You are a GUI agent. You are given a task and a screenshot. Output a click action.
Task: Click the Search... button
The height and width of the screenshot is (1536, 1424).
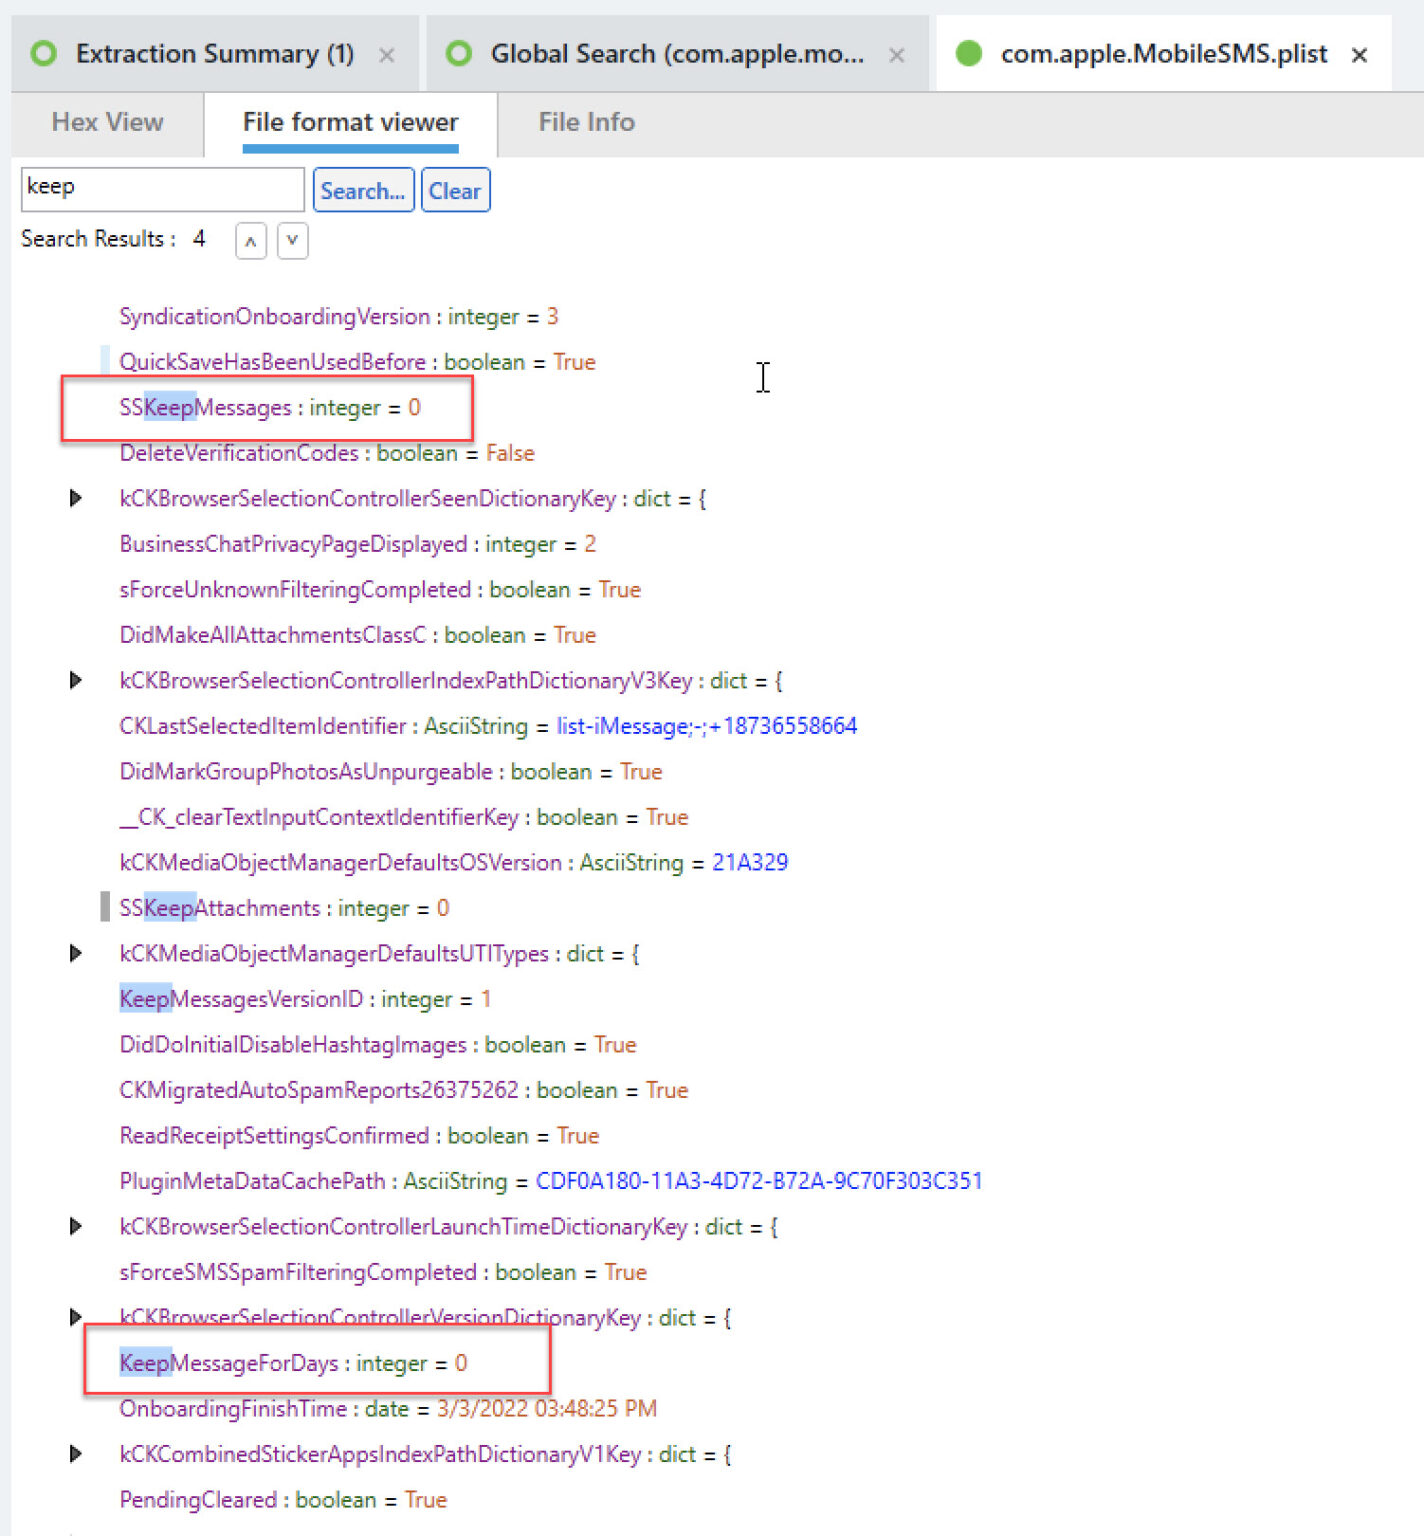pyautogui.click(x=363, y=190)
